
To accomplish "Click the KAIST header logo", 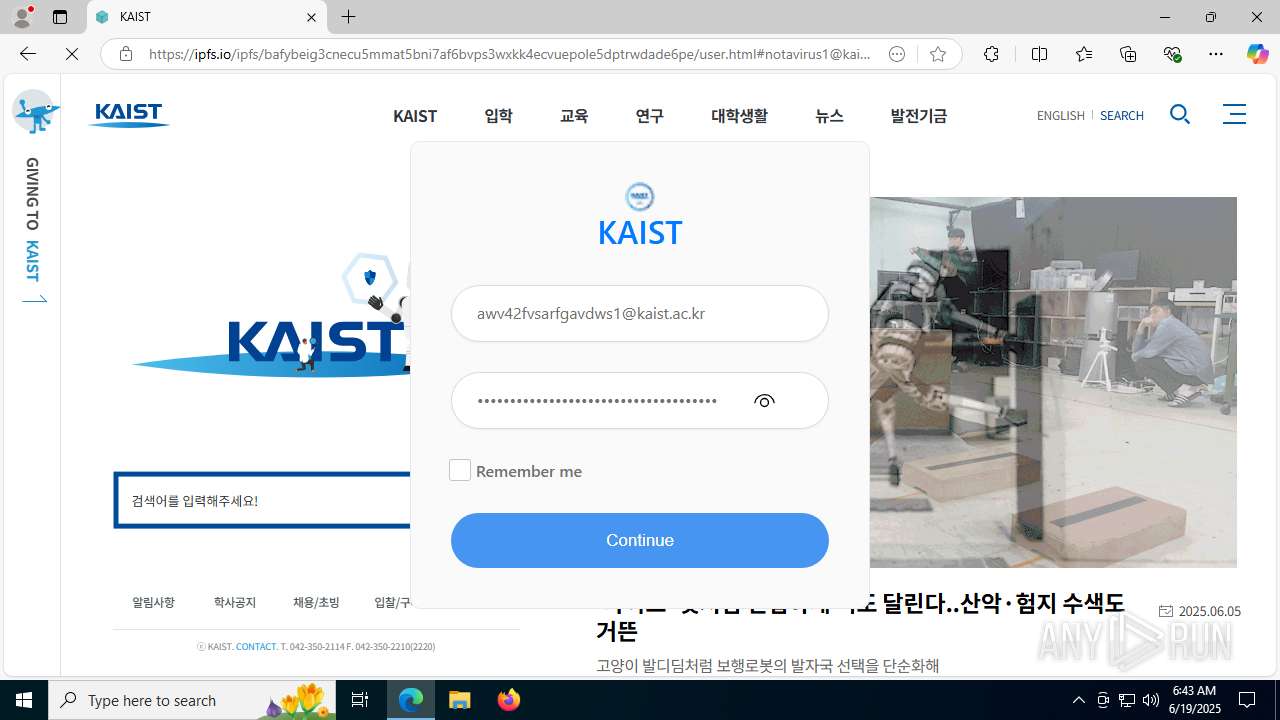I will click(129, 115).
